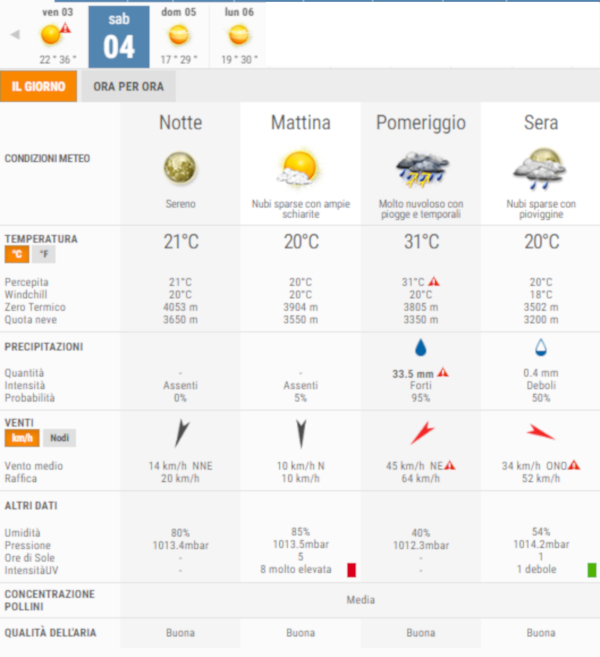600x657 pixels.
Task: Click the 64 km/h gust value
Action: point(421,479)
